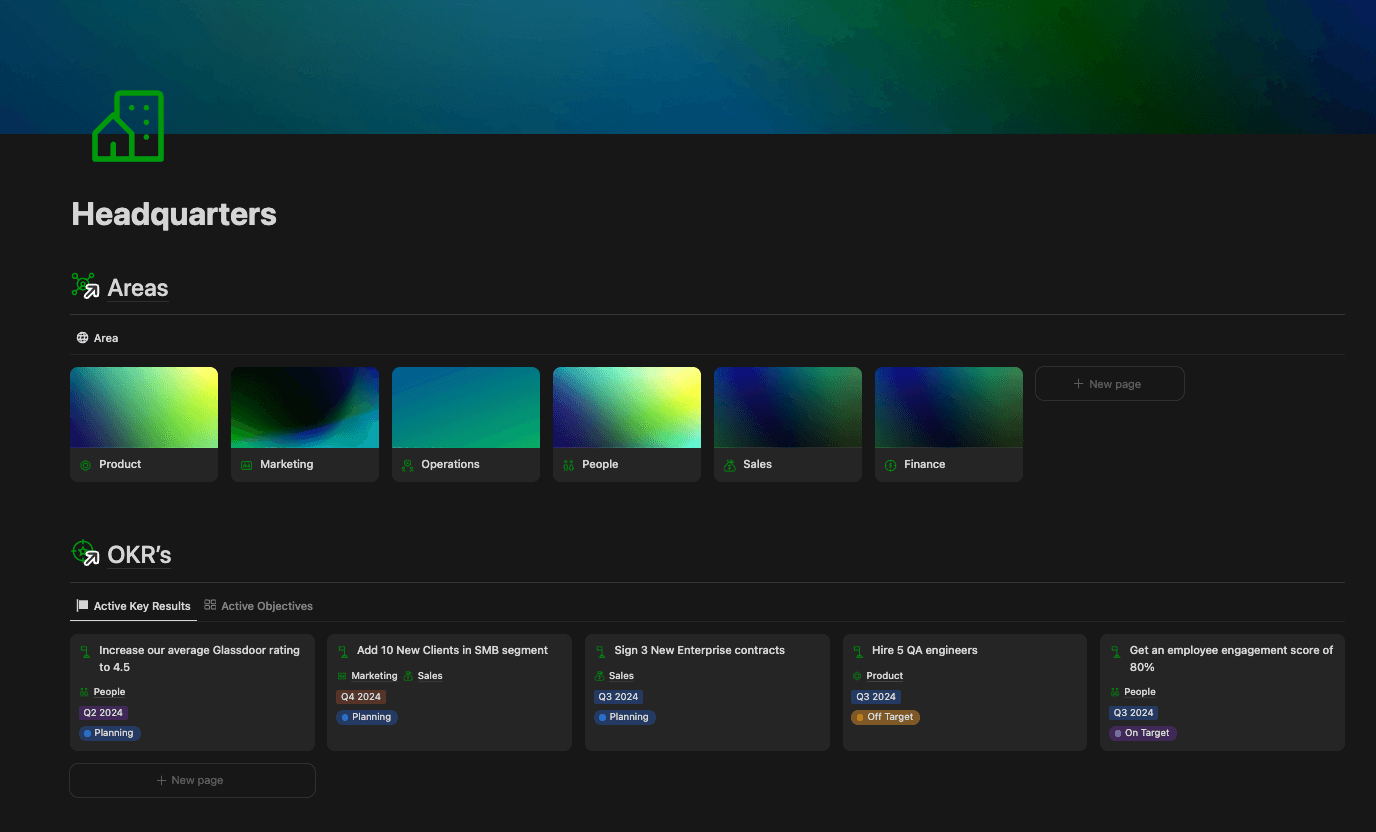1376x832 pixels.
Task: Click the OKR's target heading icon
Action: point(85,553)
